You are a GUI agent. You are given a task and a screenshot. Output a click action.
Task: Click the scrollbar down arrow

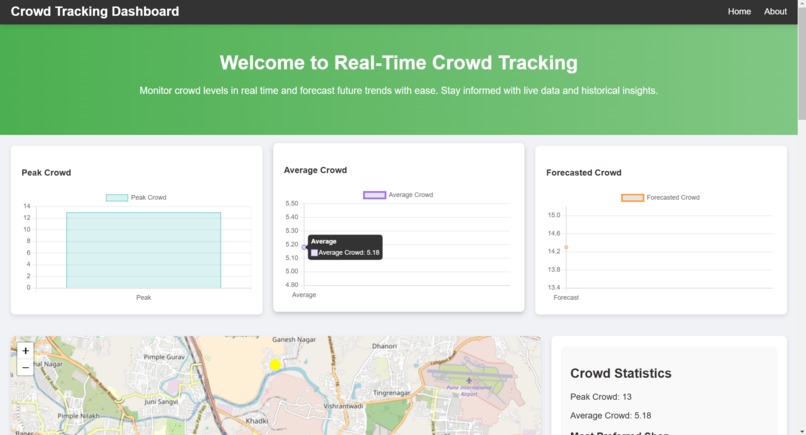(x=801, y=431)
